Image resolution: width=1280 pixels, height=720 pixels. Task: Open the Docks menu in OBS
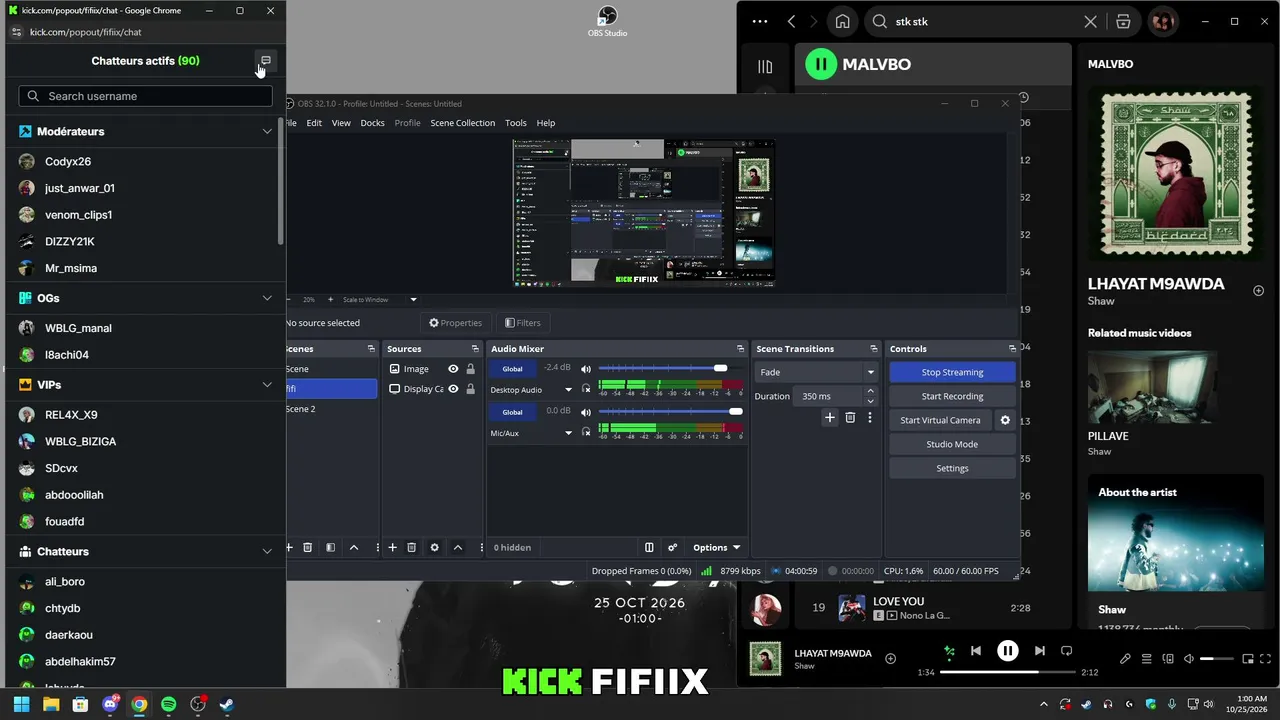(372, 123)
